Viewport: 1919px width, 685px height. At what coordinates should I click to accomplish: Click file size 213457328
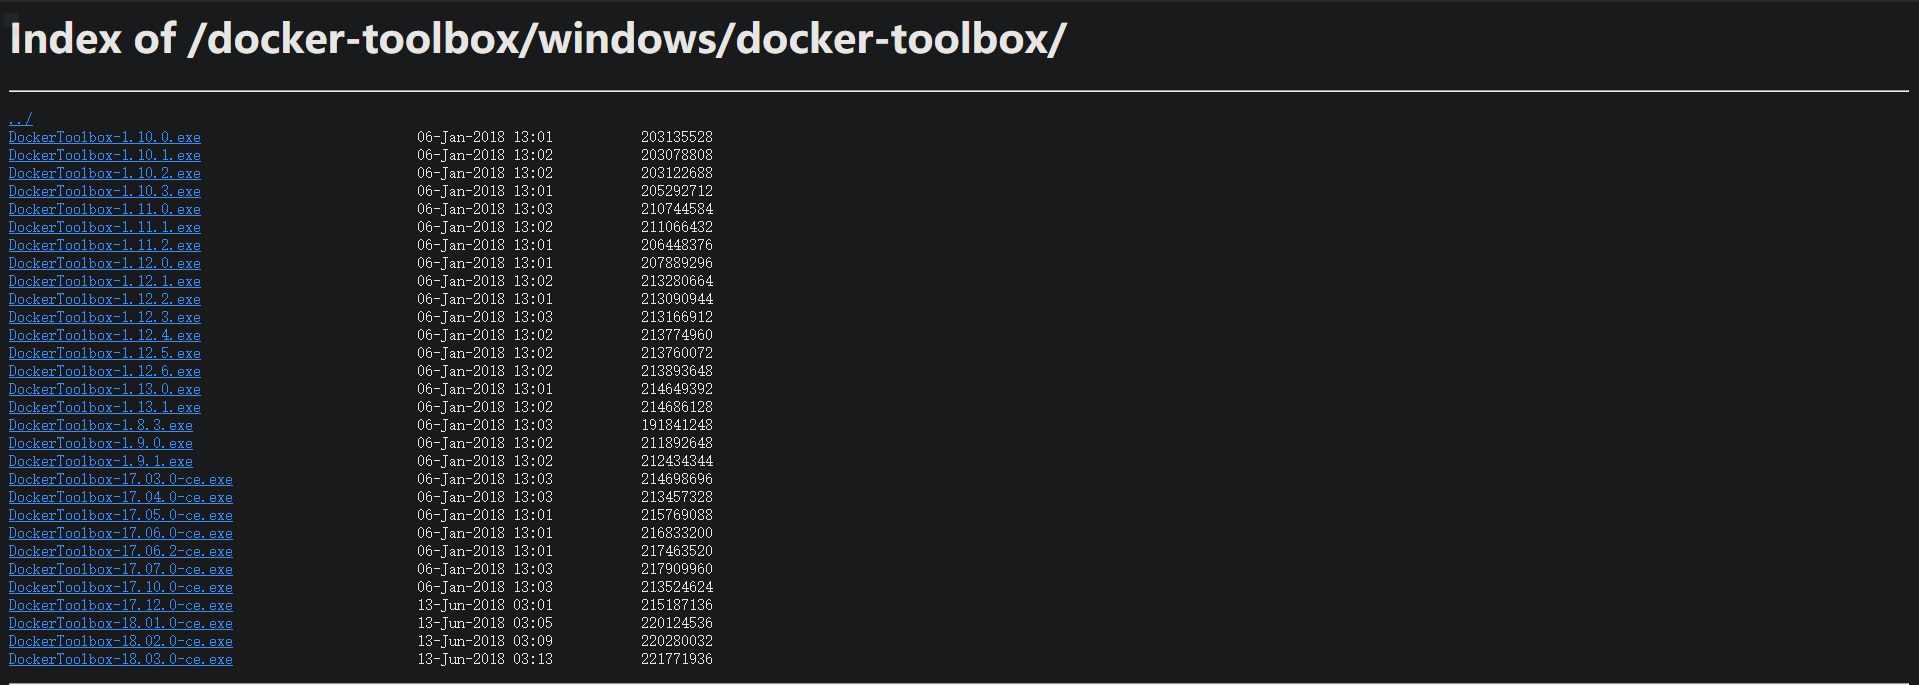(677, 497)
